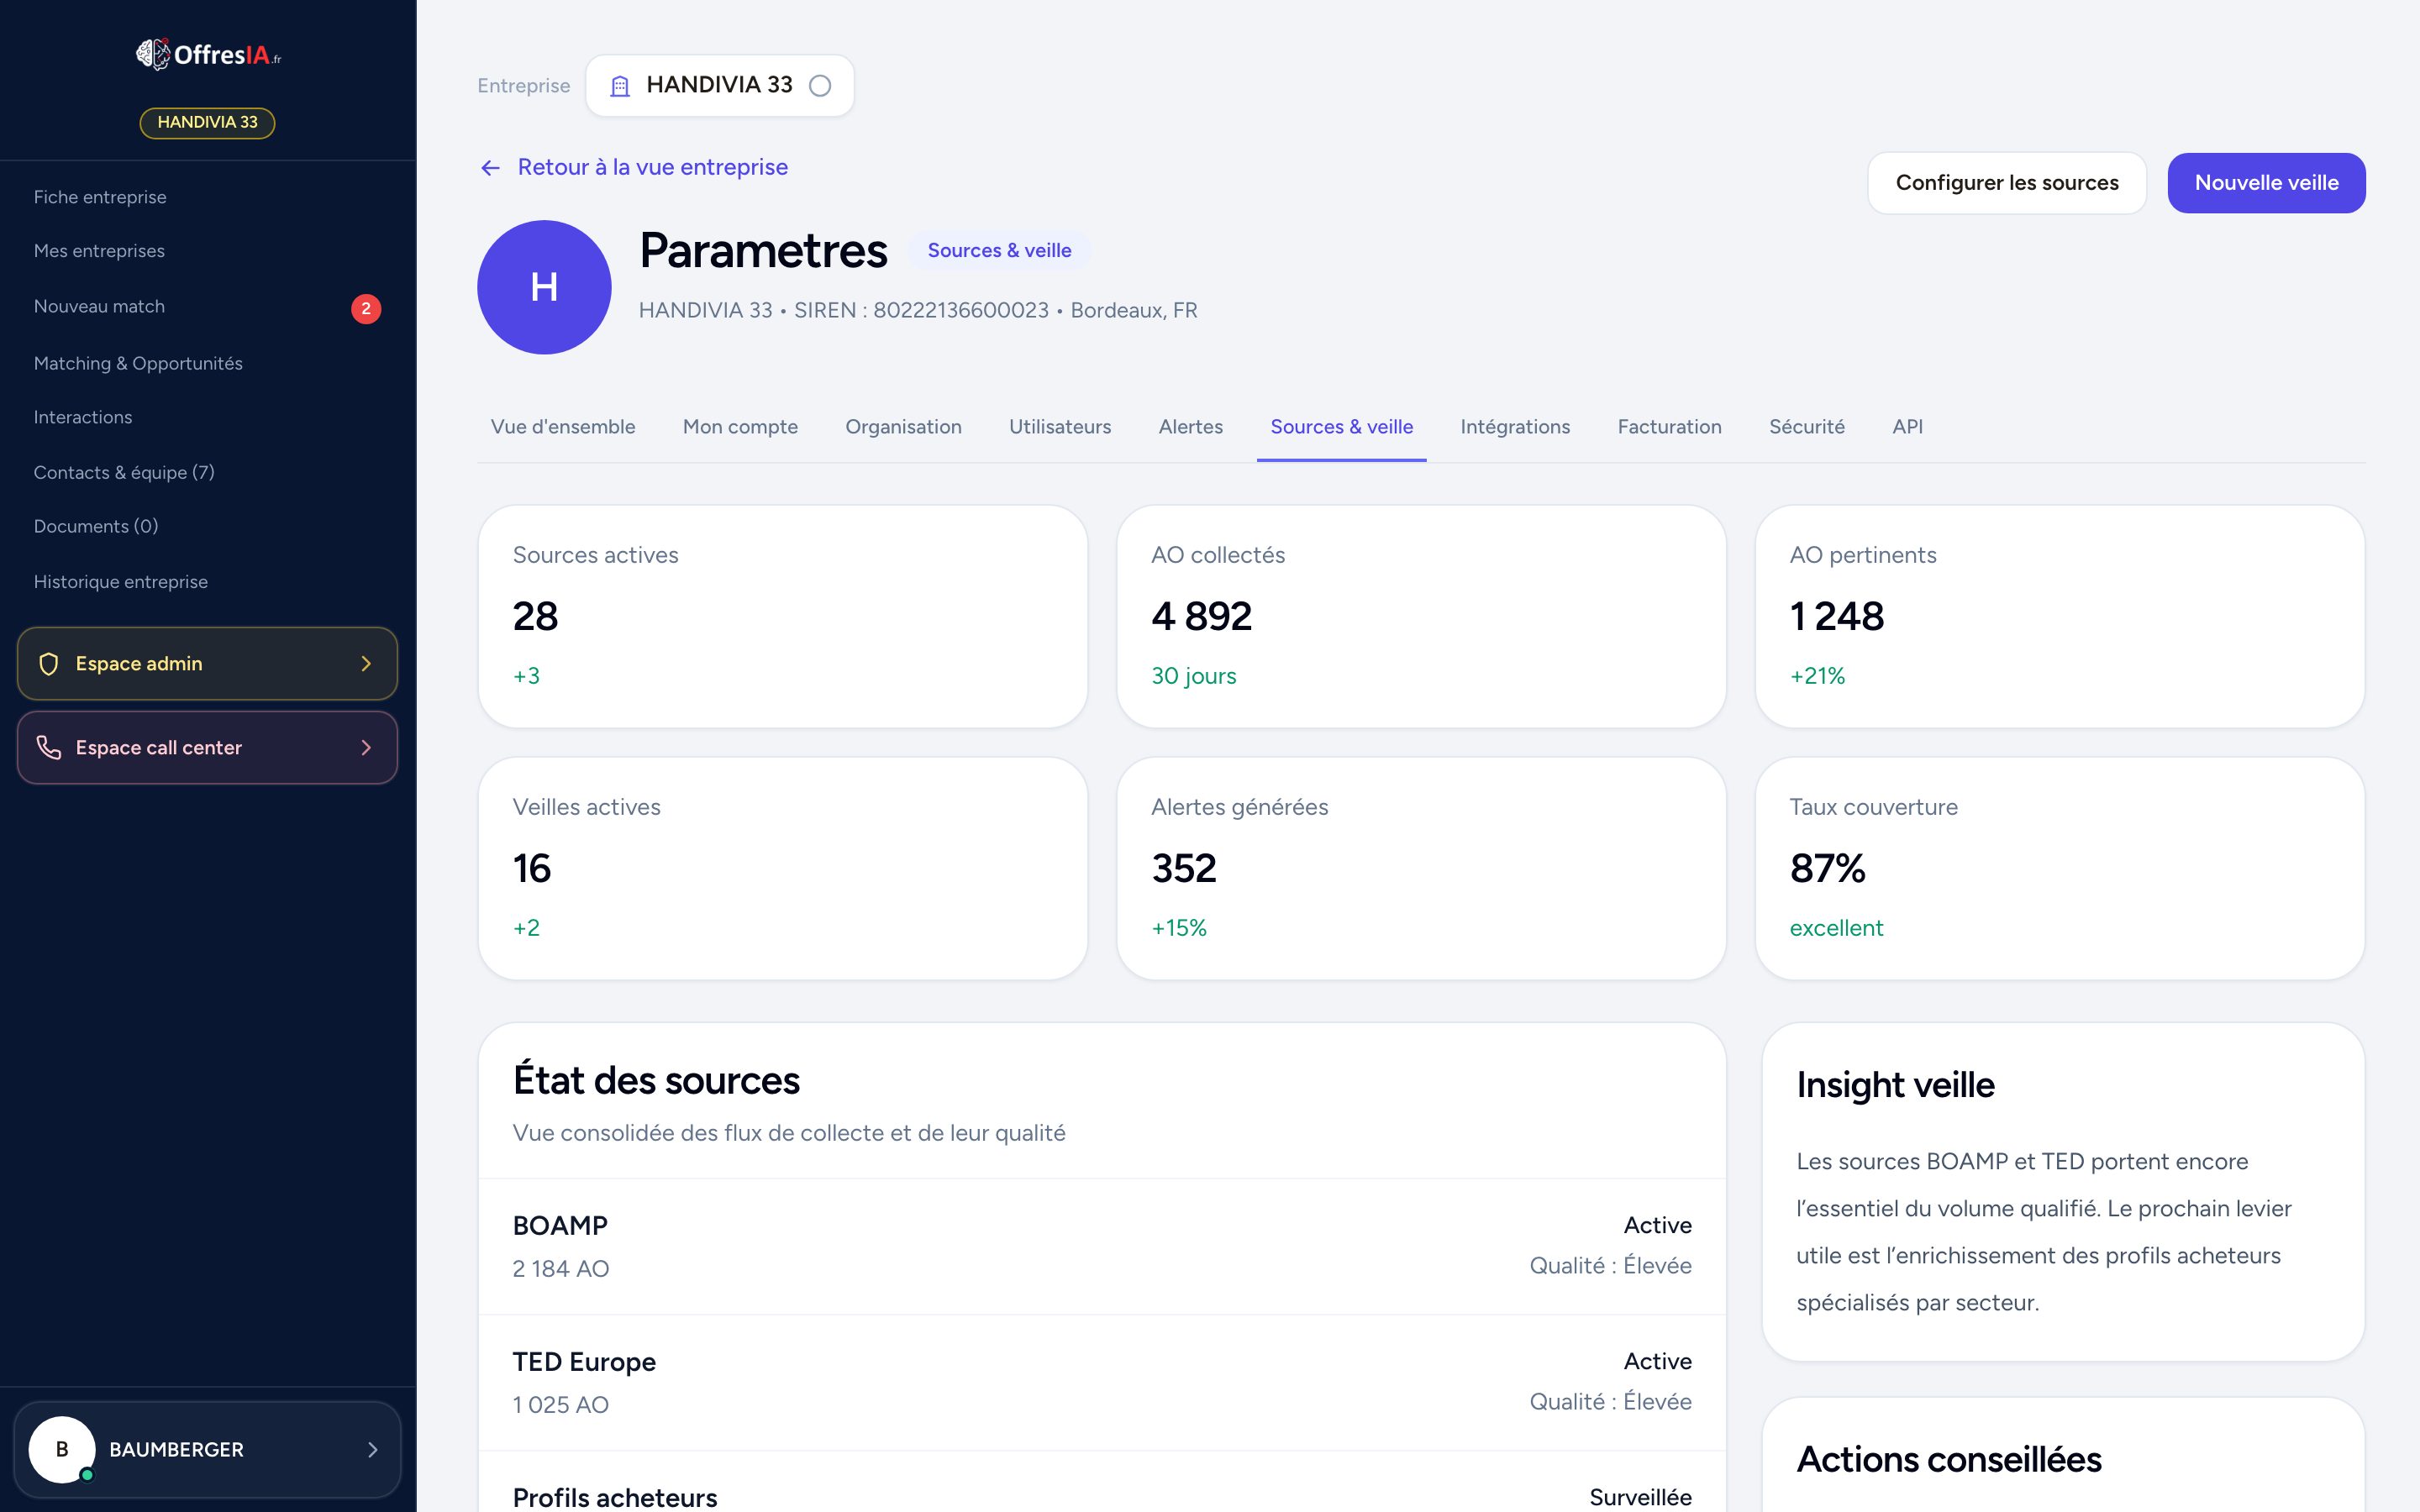Open BAUMBERGER user menu chevron

point(373,1449)
